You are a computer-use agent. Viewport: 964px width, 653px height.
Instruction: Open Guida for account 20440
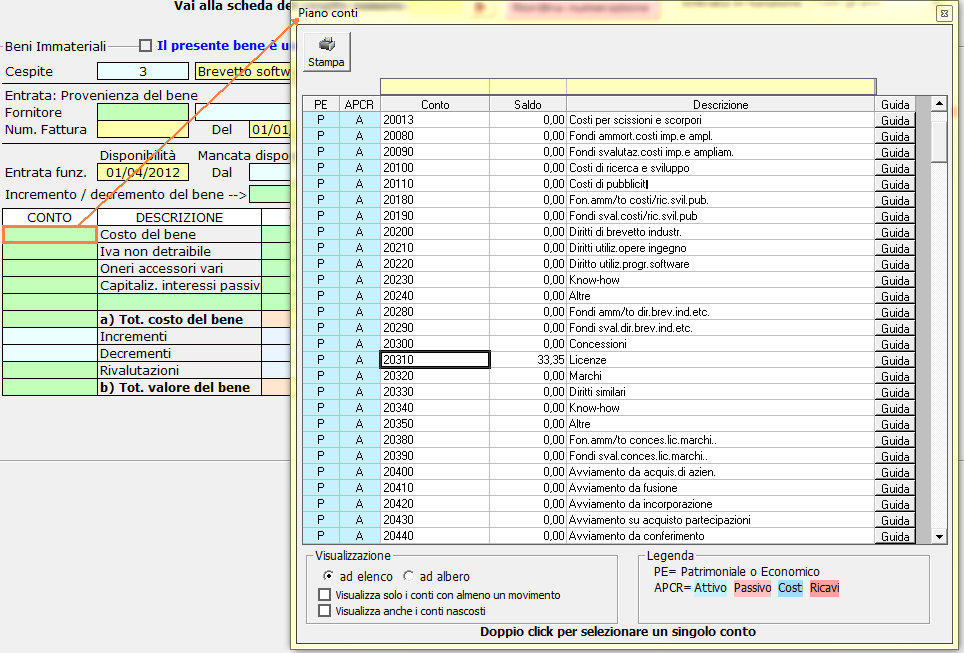coord(895,536)
